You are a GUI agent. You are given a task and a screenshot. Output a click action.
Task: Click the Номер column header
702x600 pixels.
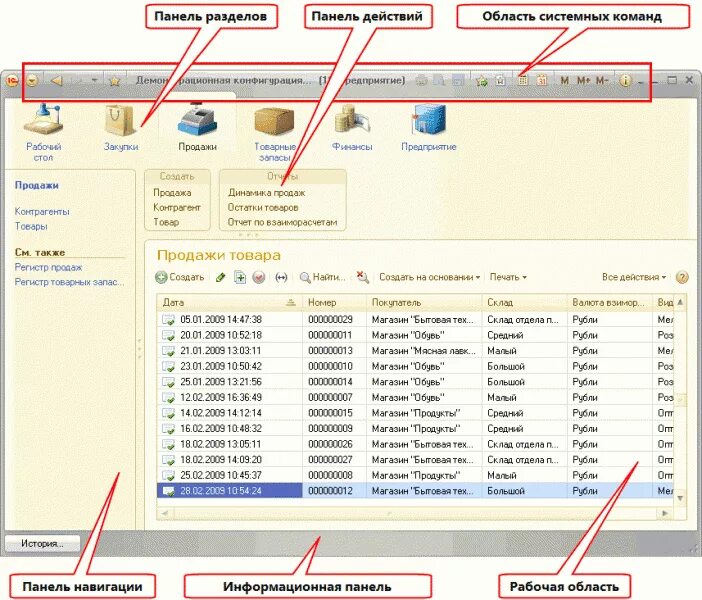pyautogui.click(x=334, y=303)
